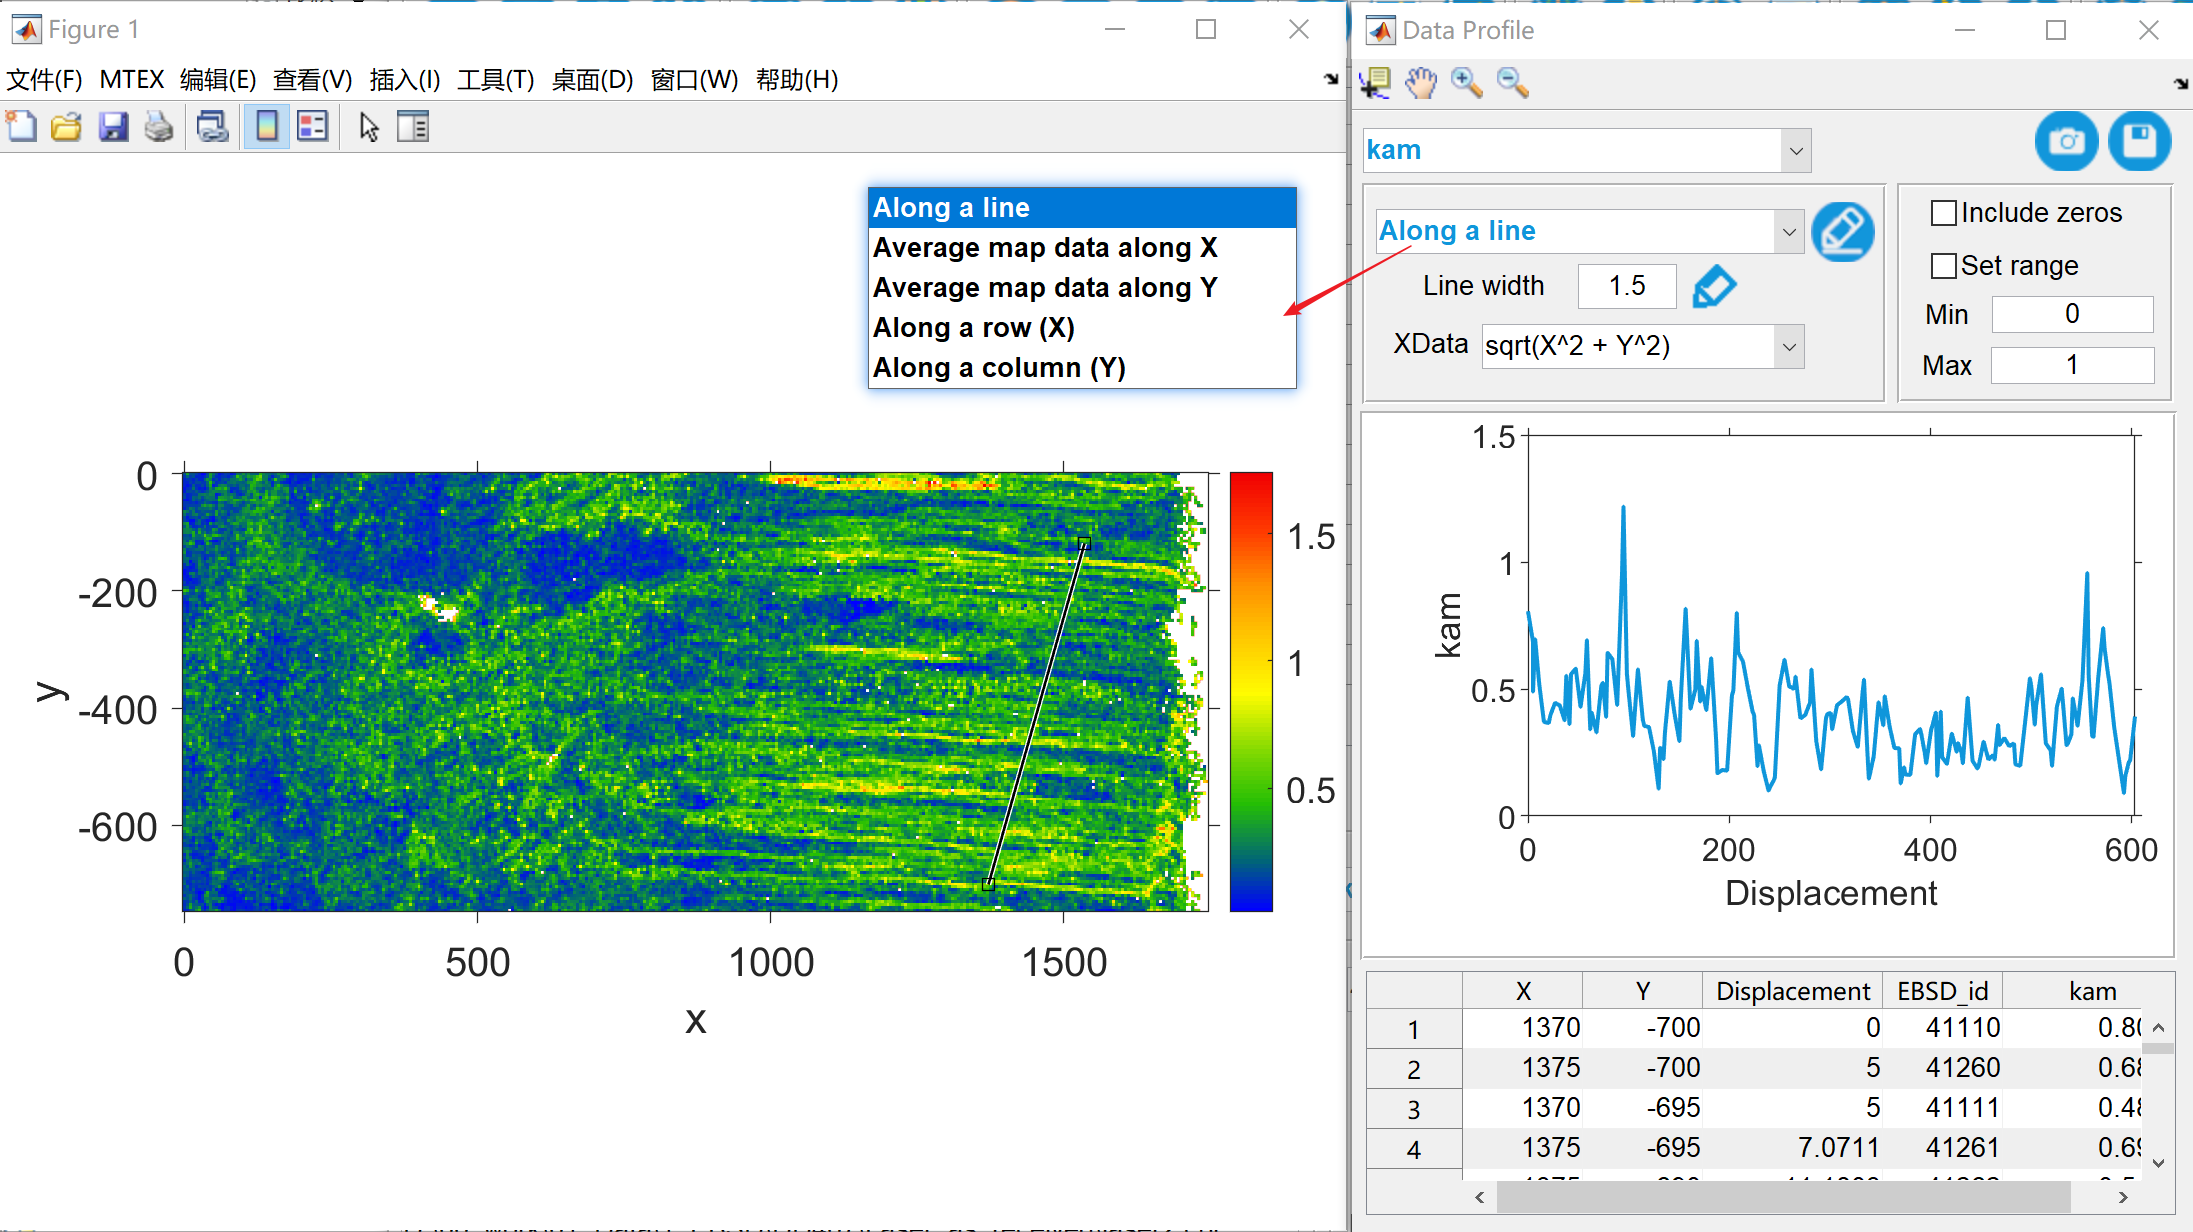
Task: Click the Data Cursor tool icon
Action: coord(1376,83)
